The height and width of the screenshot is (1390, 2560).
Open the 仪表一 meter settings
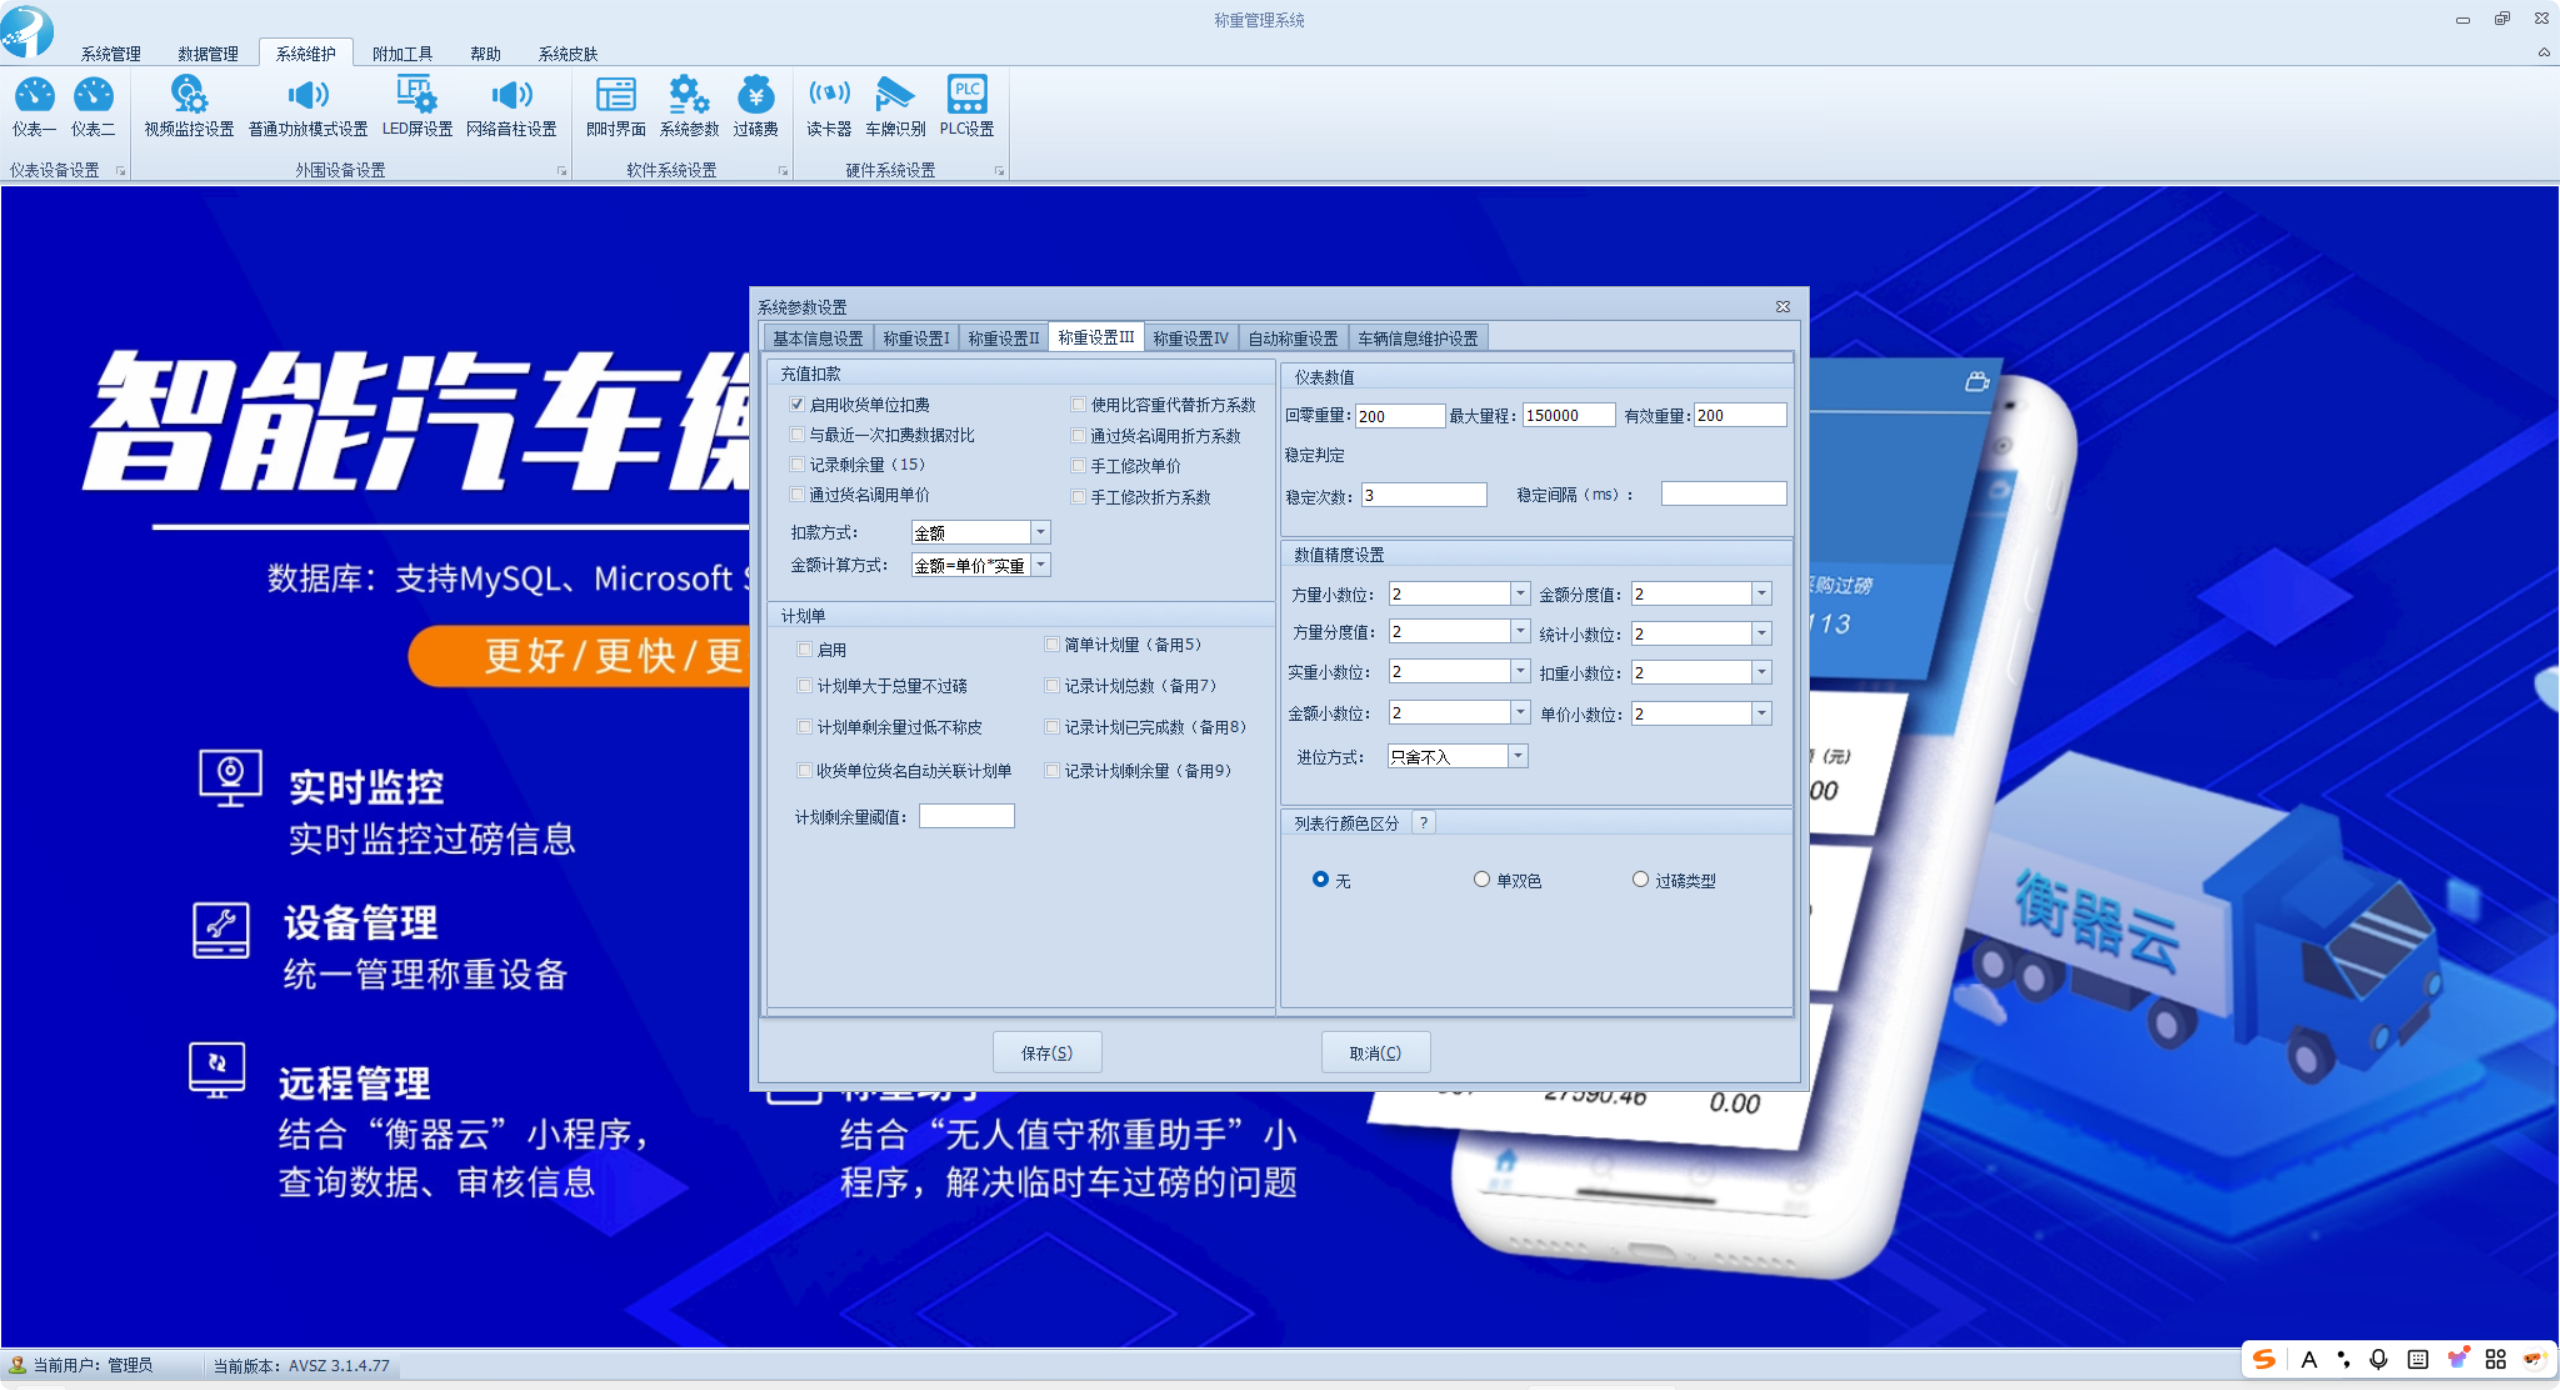[x=34, y=107]
